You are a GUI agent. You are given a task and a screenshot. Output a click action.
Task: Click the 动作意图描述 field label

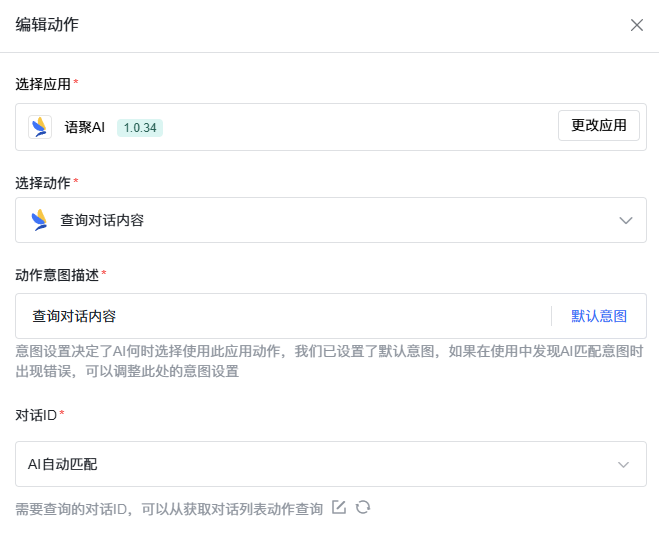click(x=57, y=274)
